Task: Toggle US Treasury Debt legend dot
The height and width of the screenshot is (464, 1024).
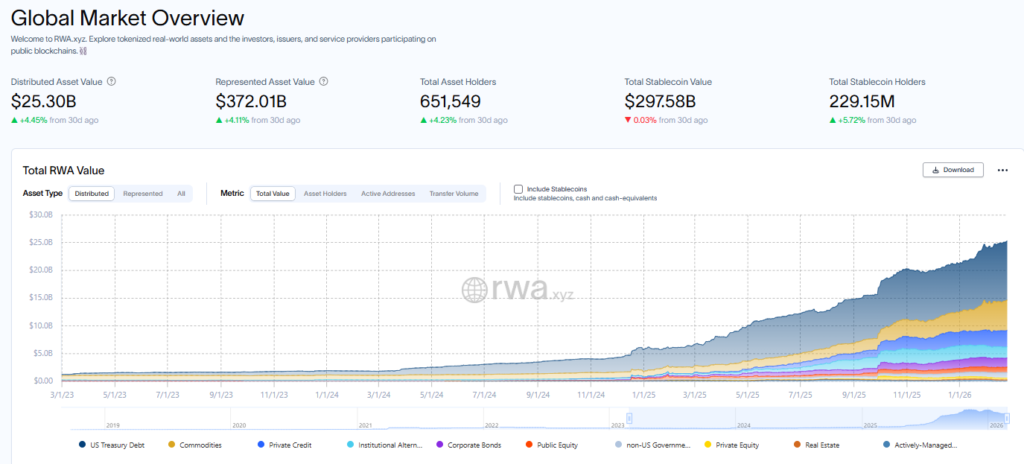Action: [x=81, y=445]
